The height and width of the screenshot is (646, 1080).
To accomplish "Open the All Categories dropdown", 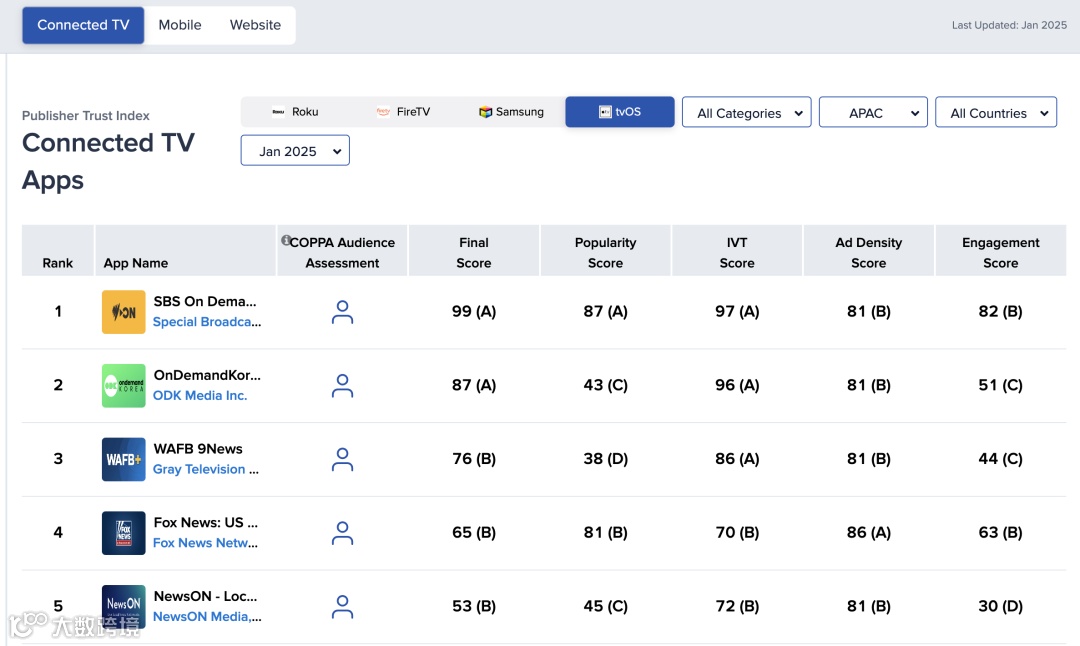I will click(x=746, y=113).
